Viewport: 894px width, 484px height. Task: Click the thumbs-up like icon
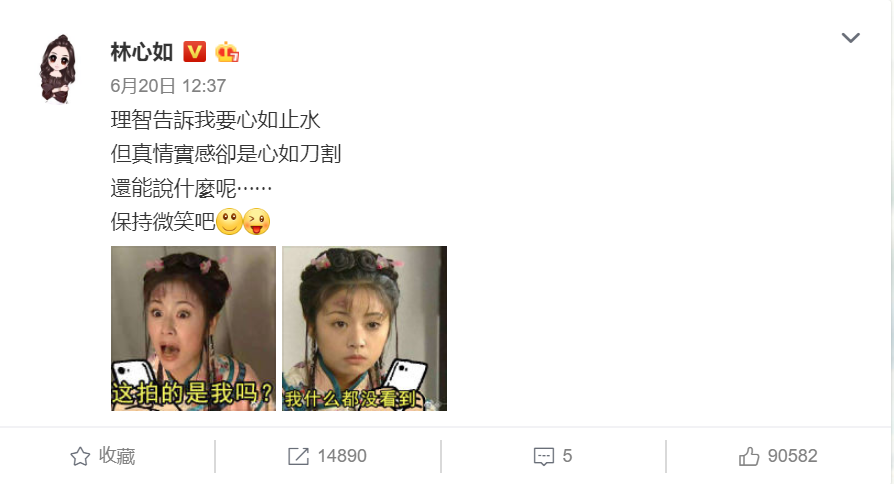749,456
